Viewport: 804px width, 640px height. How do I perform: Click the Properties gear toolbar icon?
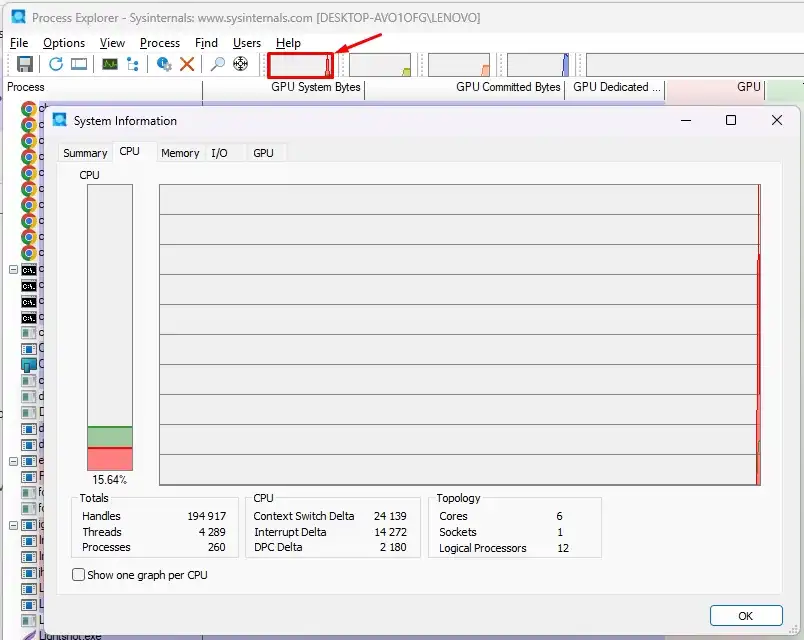(x=164, y=64)
